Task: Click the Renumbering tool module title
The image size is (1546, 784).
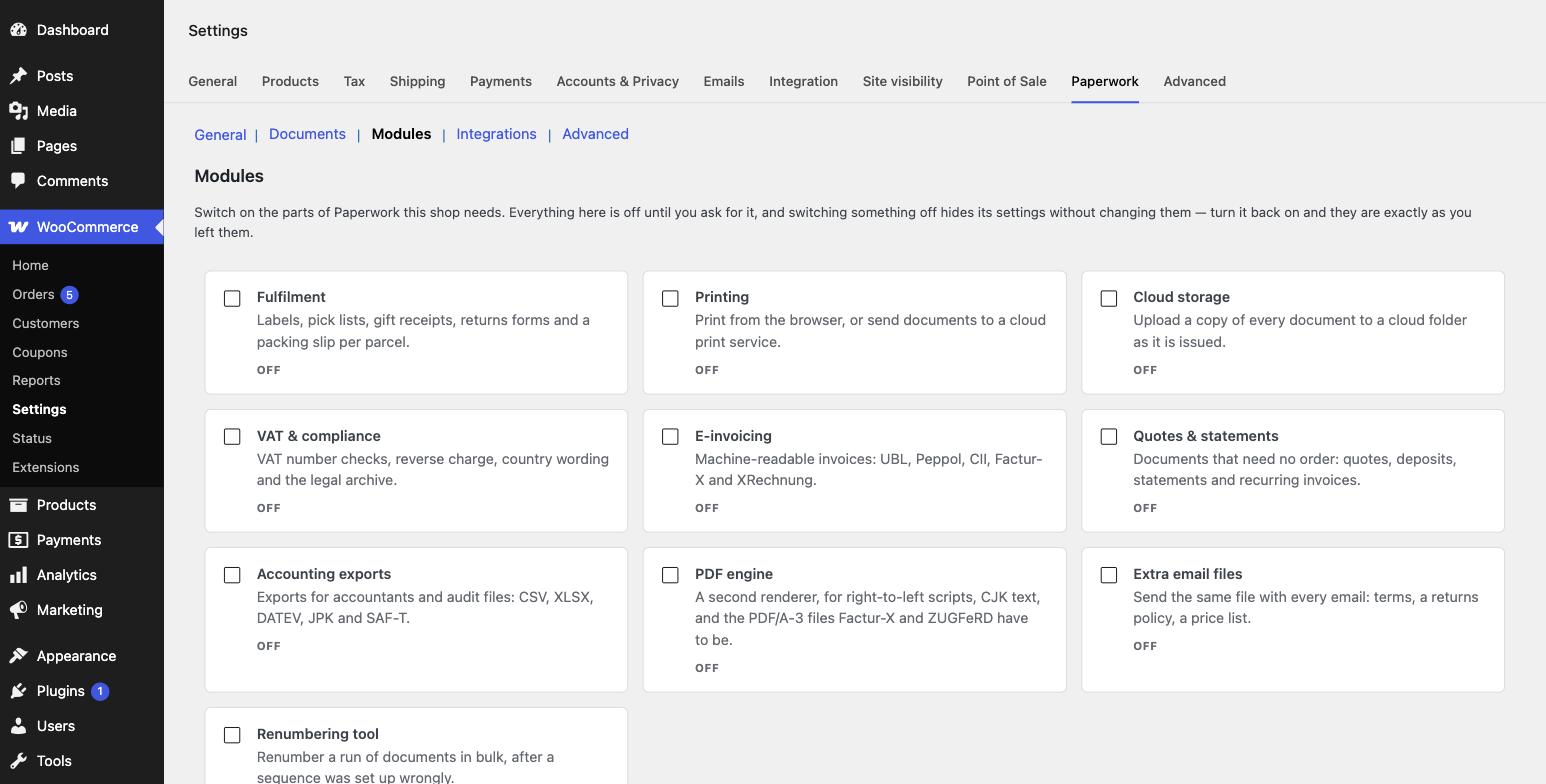Action: click(318, 734)
